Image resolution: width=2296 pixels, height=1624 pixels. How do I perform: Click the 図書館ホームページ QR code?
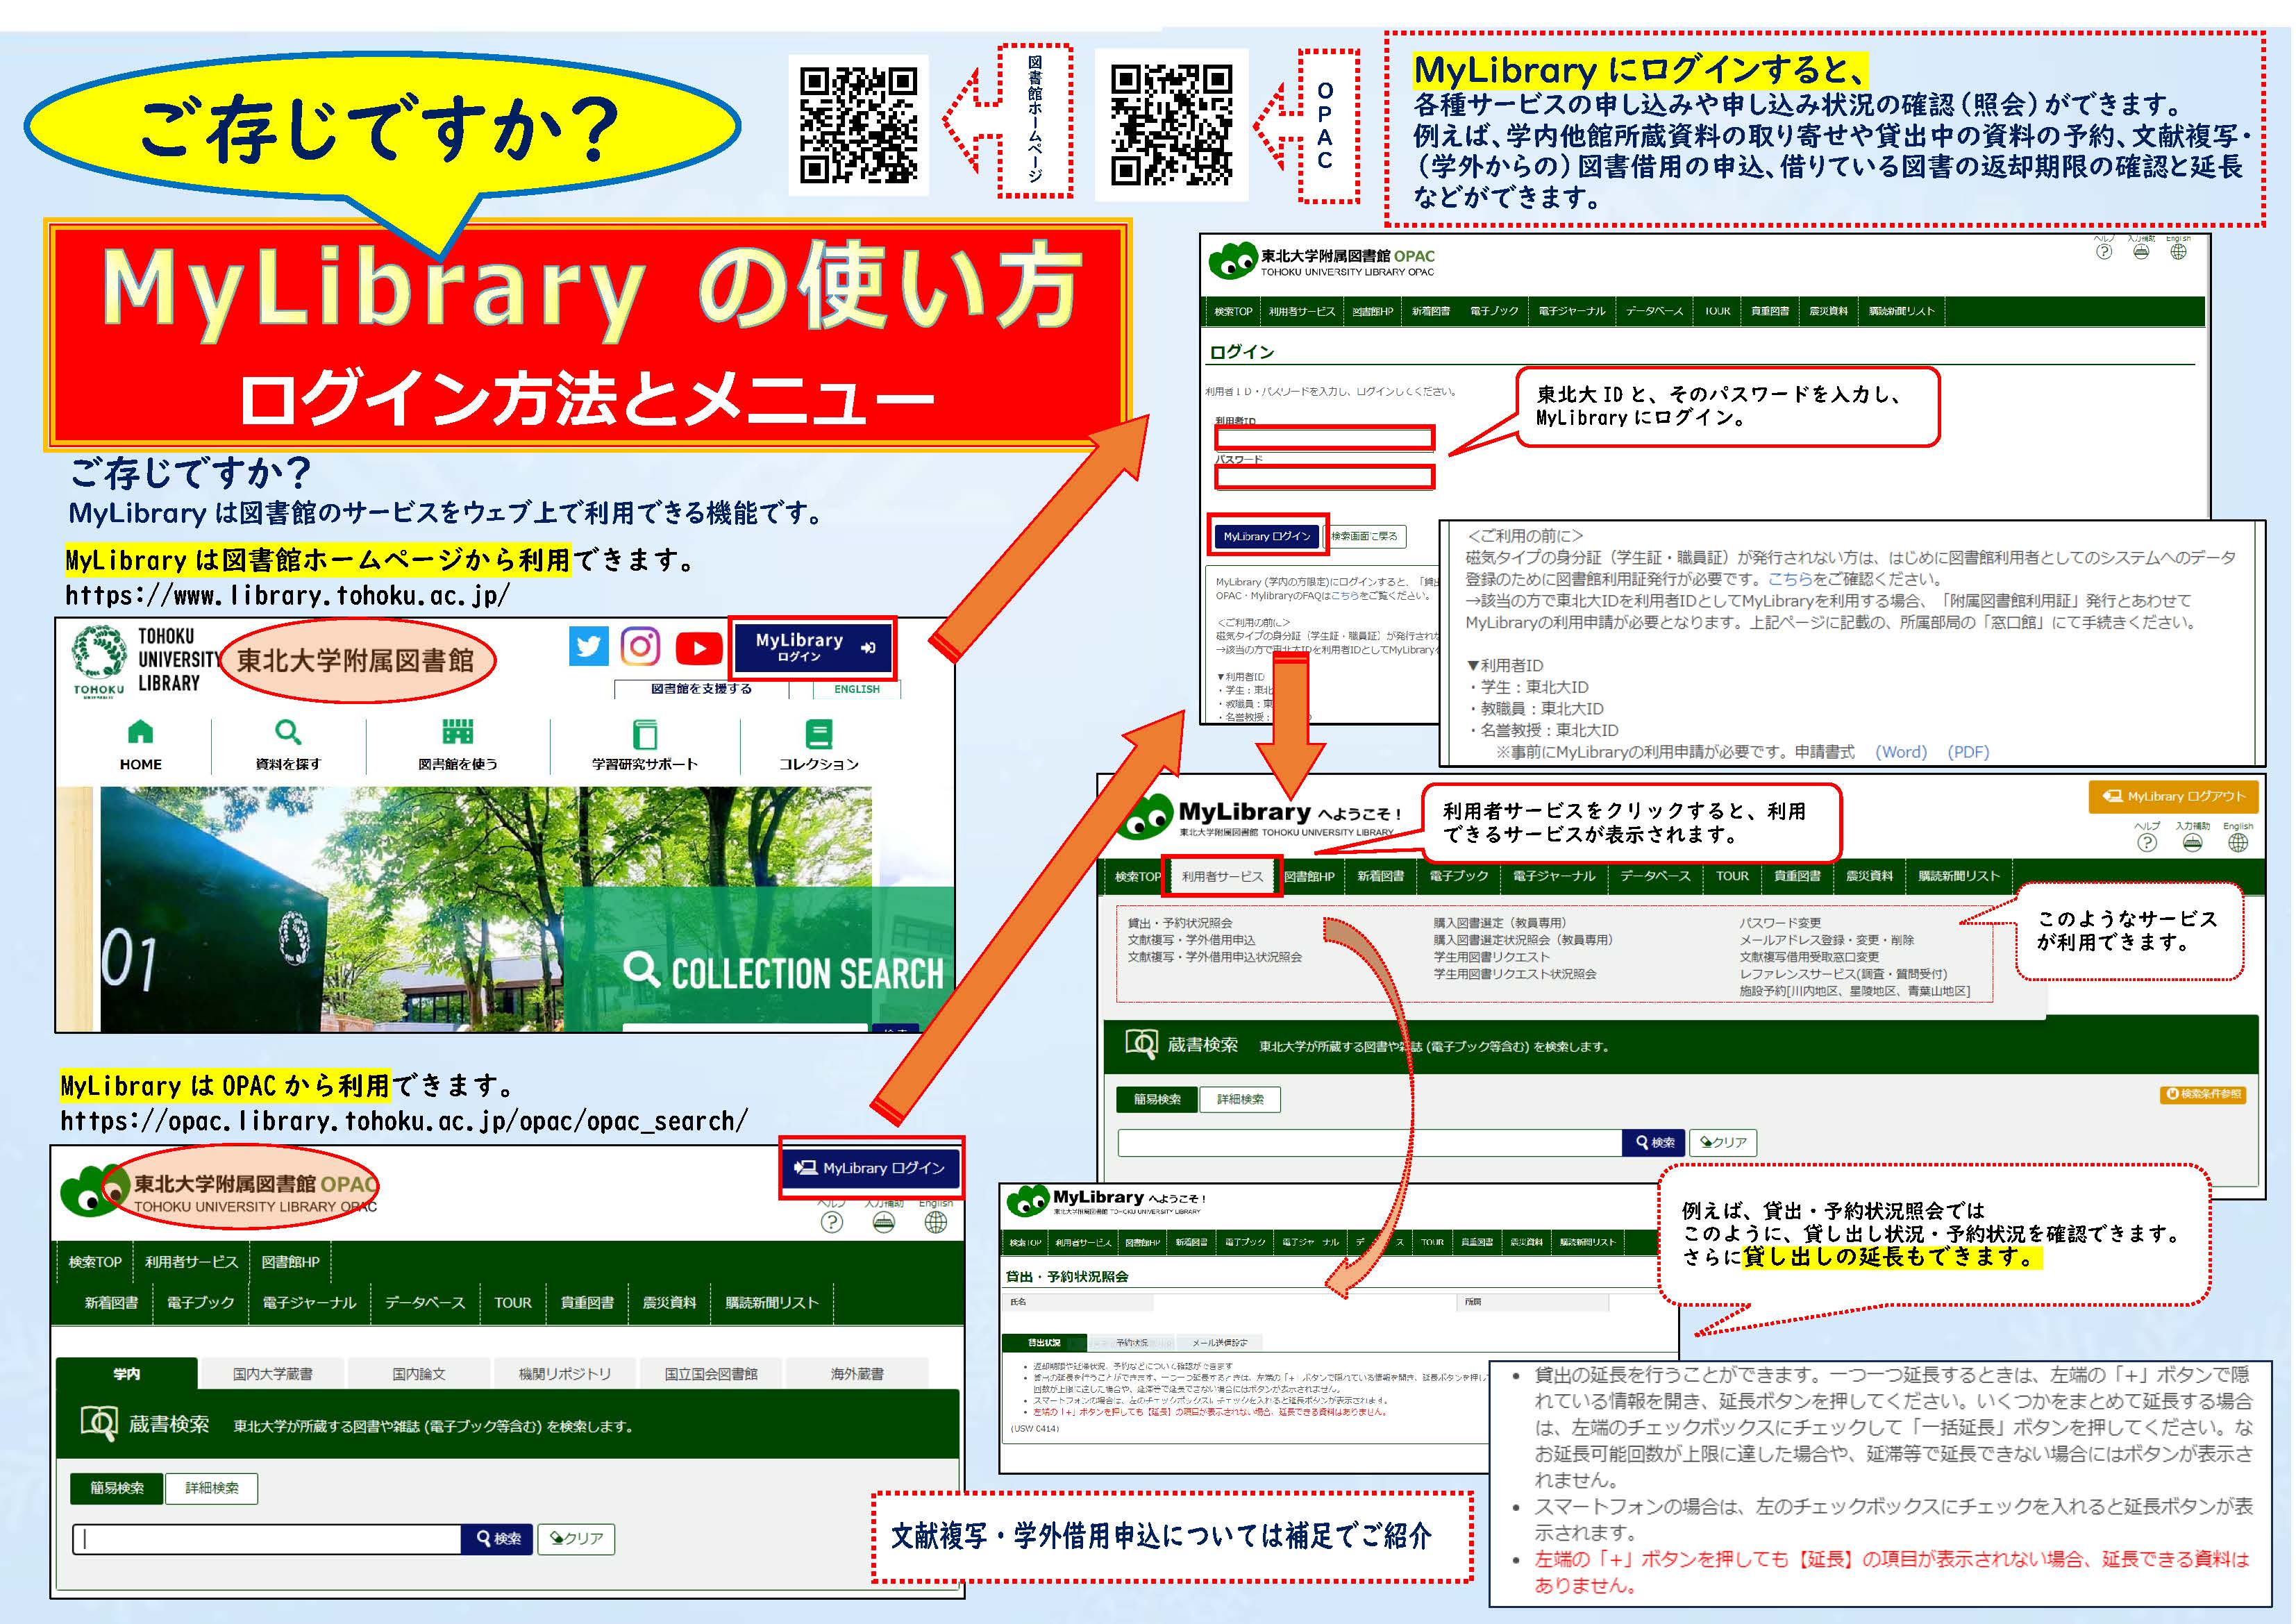[859, 125]
